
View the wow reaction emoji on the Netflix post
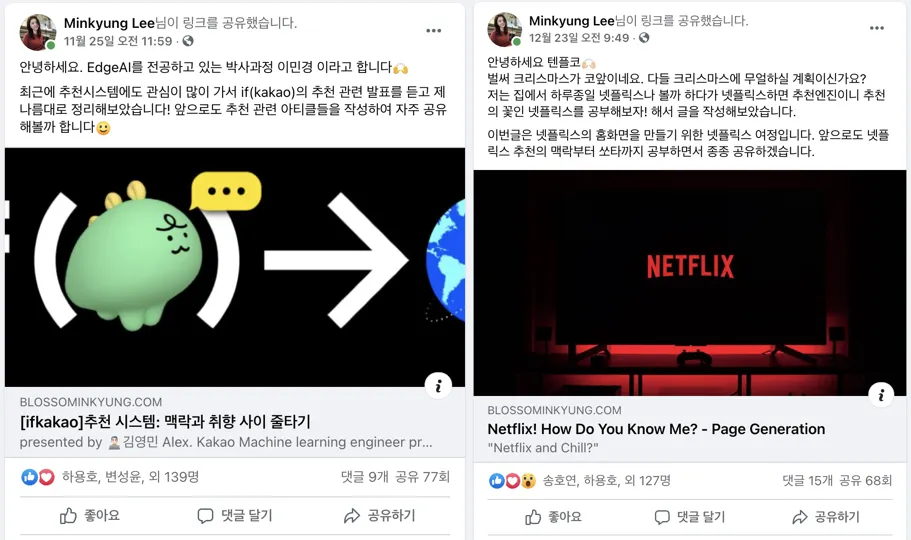point(528,481)
